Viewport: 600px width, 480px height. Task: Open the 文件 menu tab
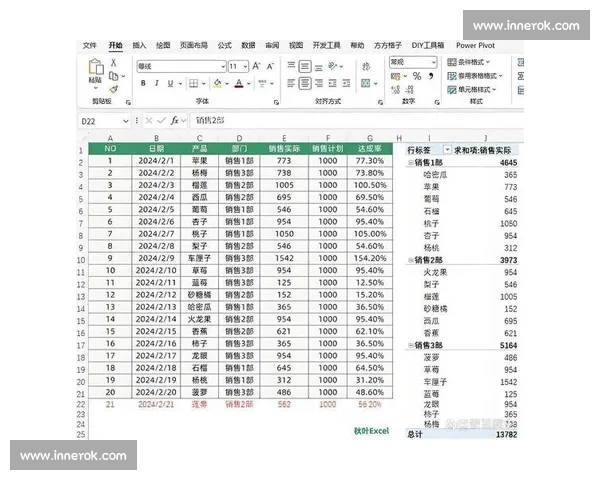pos(90,45)
